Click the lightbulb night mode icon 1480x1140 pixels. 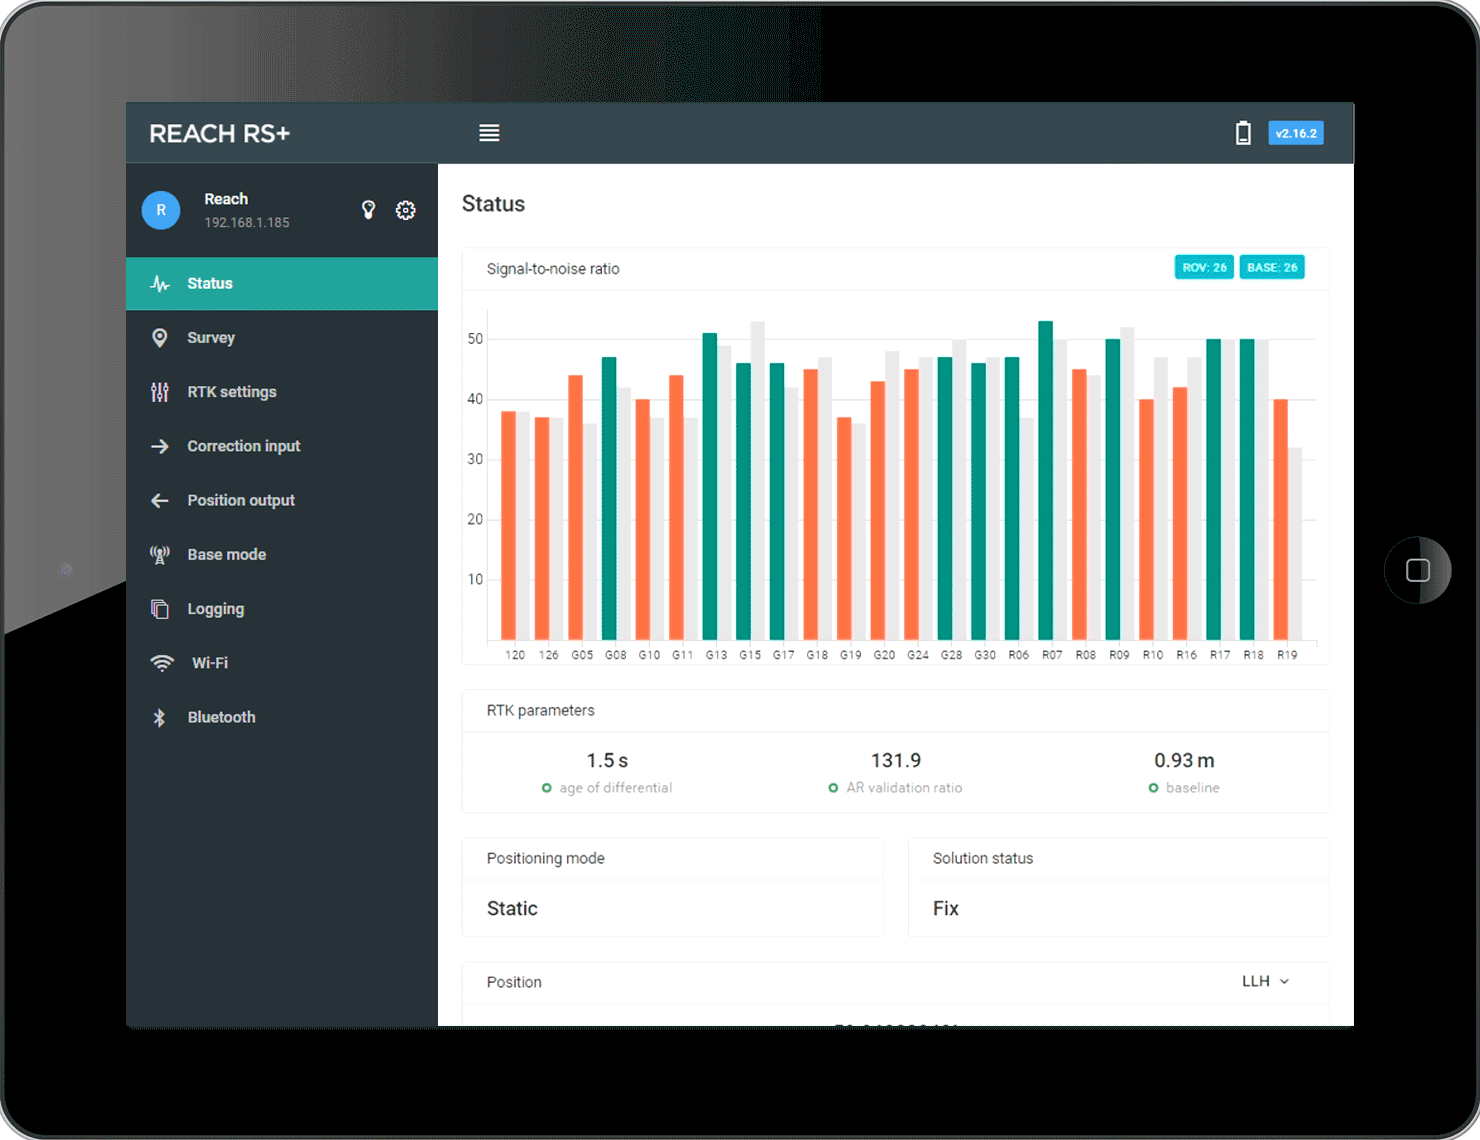(x=368, y=210)
